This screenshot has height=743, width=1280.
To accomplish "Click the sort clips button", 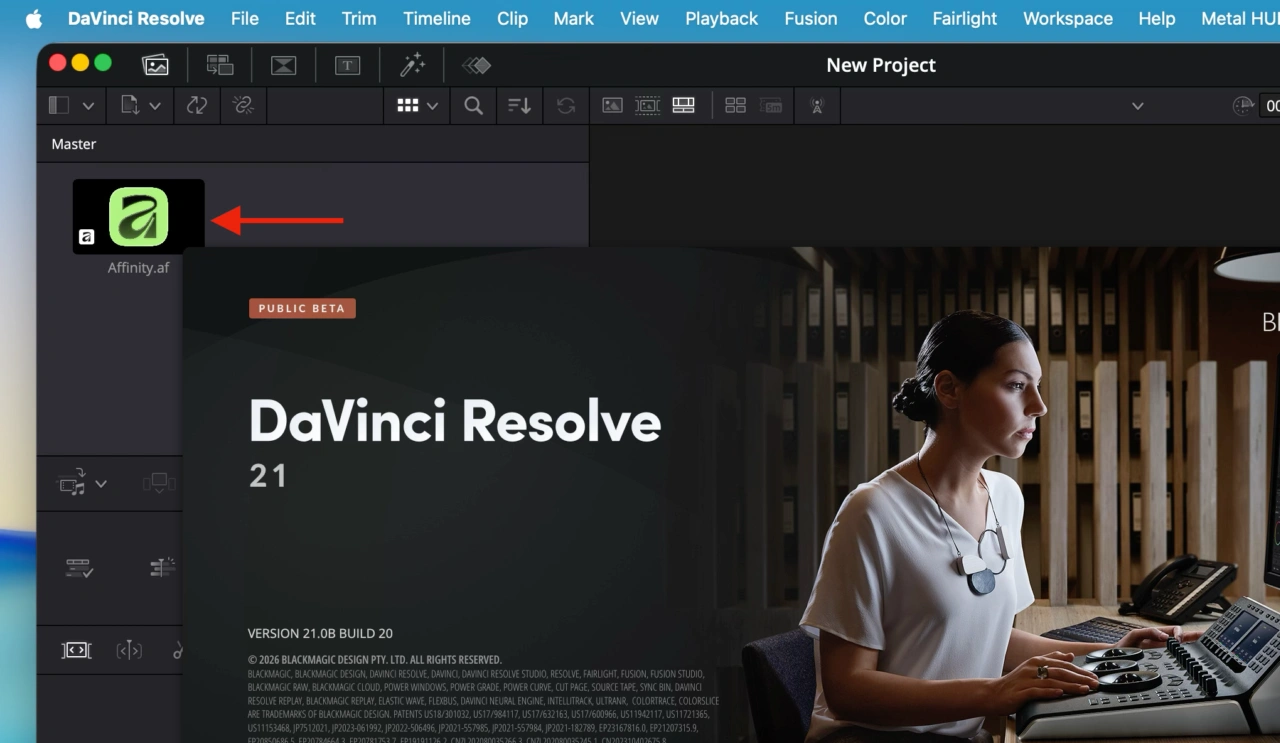I will tap(519, 105).
